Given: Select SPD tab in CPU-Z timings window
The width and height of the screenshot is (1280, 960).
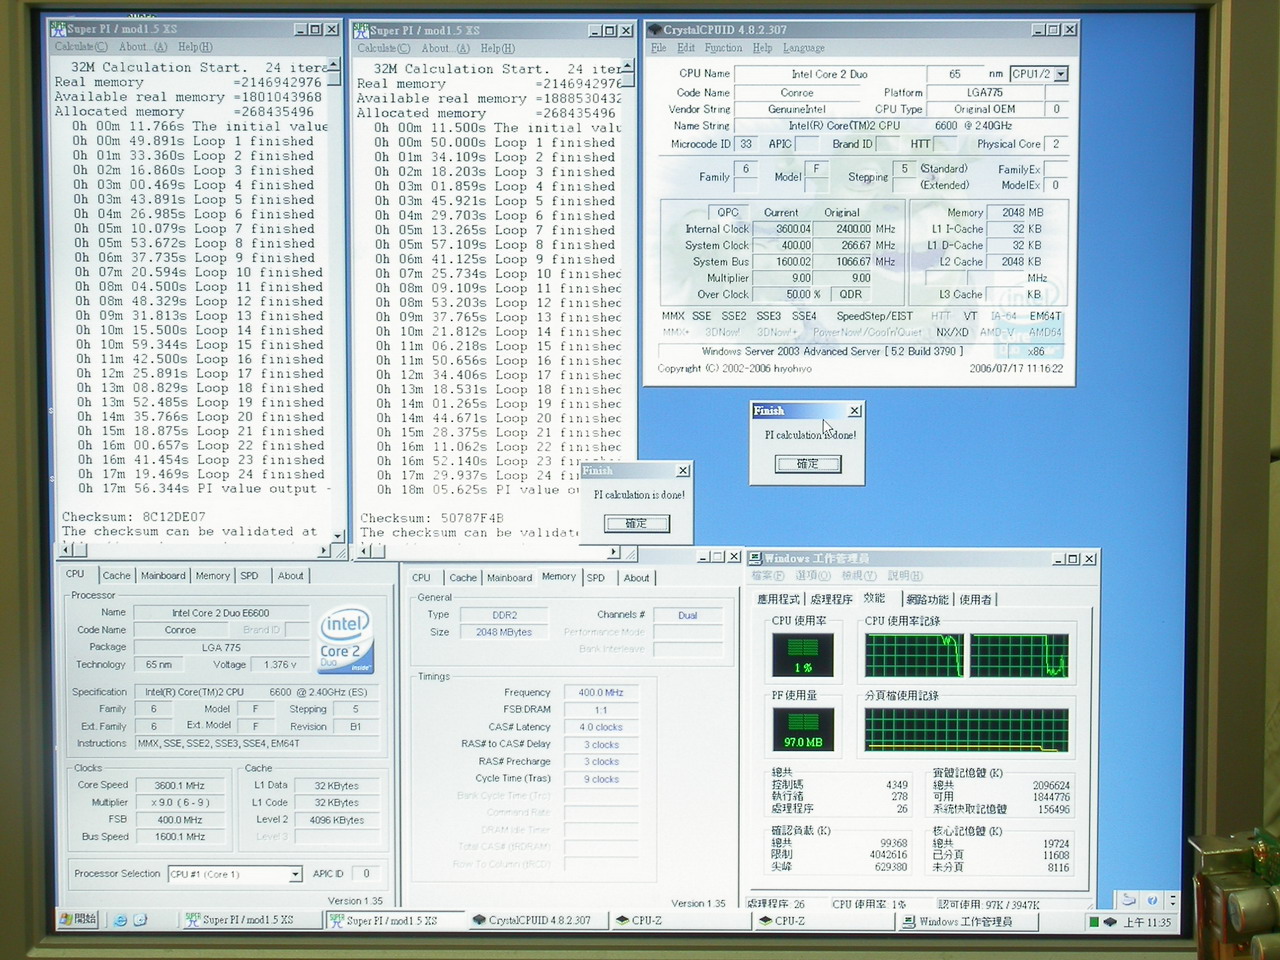Looking at the screenshot, I should (x=596, y=578).
